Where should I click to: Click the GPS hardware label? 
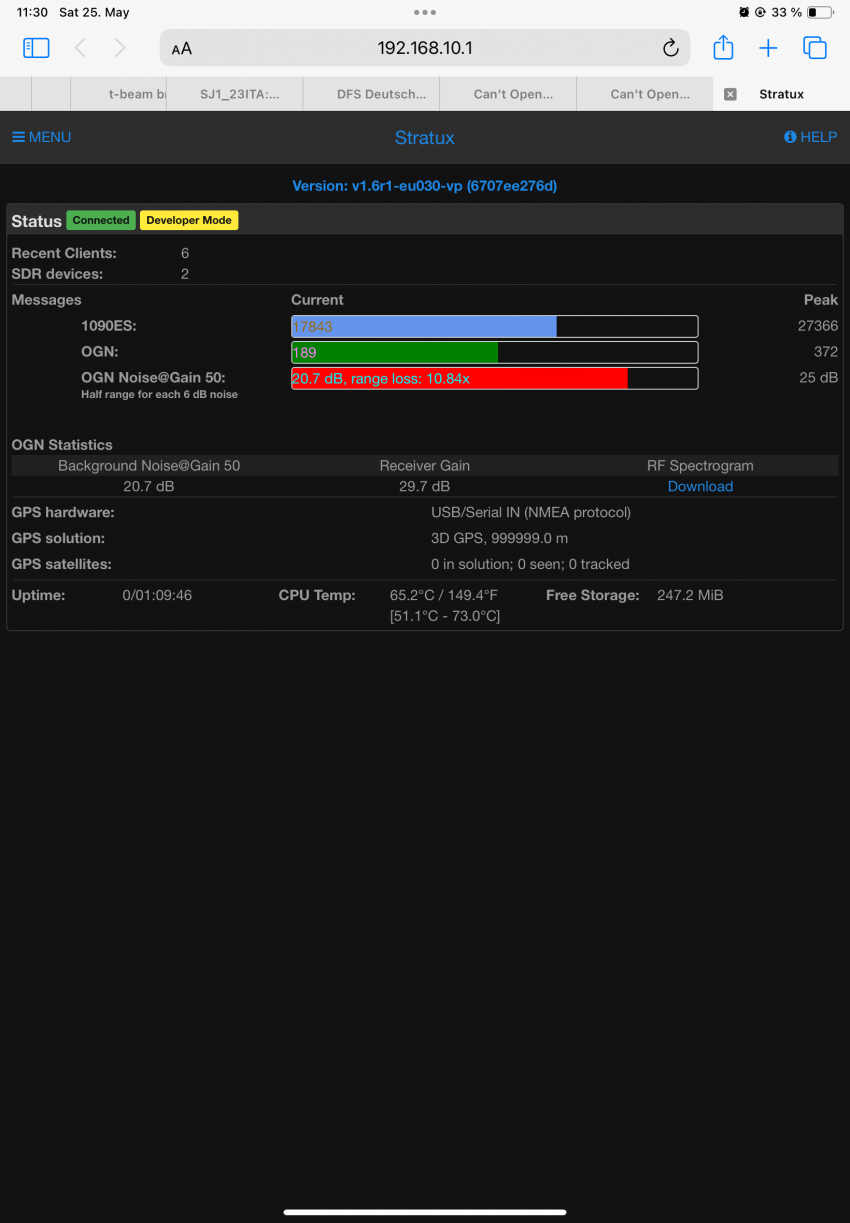(x=63, y=512)
